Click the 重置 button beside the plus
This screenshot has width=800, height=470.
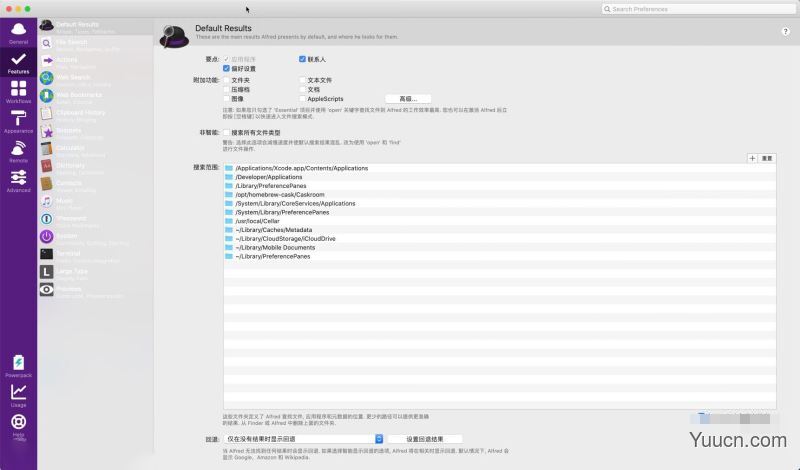(767, 158)
